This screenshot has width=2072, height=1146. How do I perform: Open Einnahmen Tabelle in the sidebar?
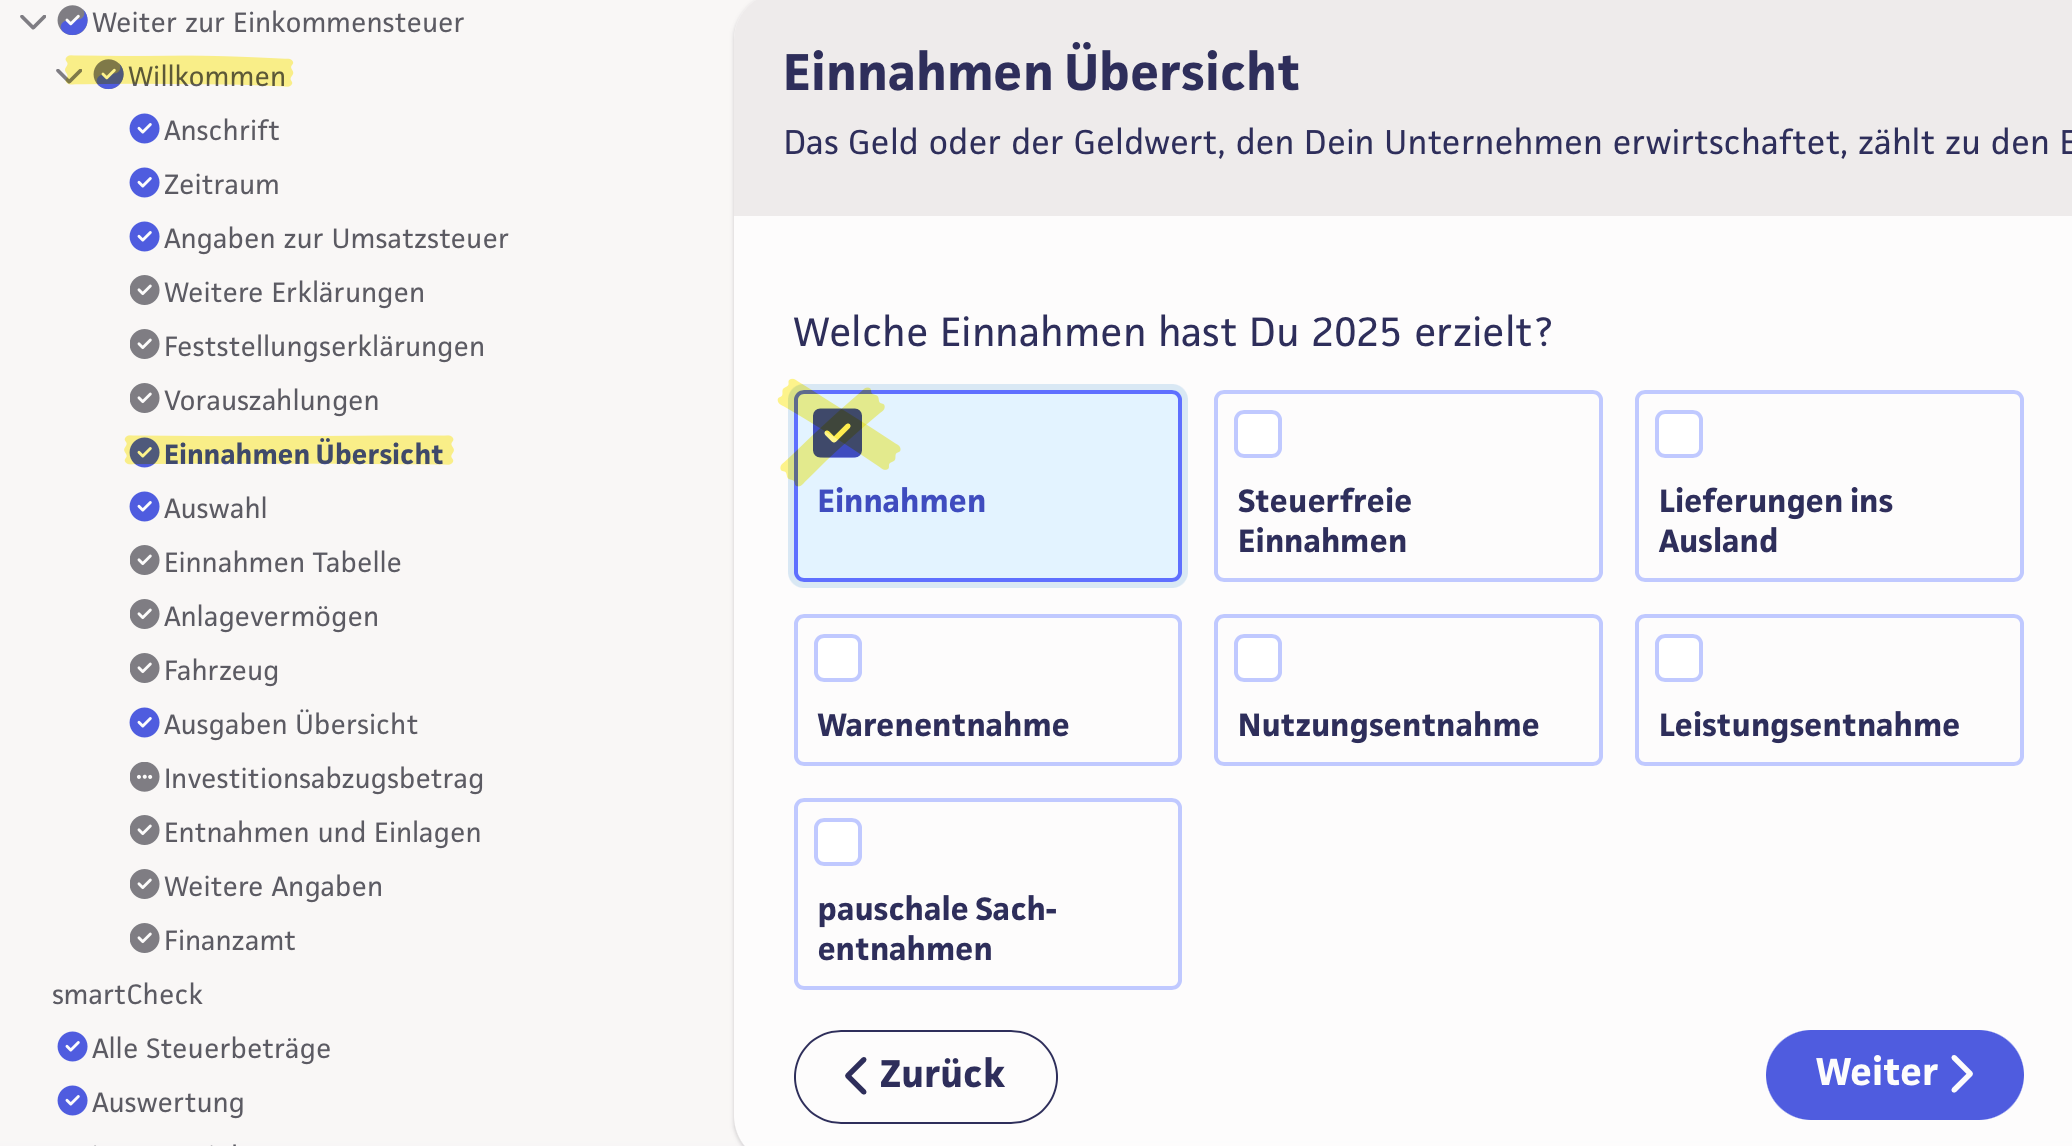coord(282,562)
